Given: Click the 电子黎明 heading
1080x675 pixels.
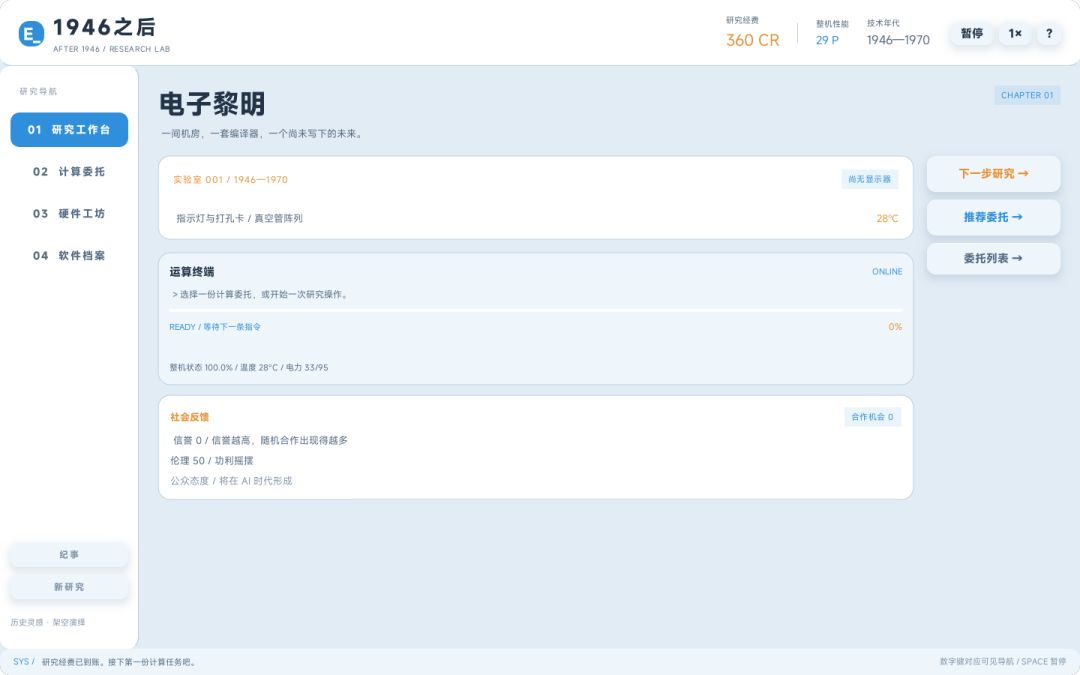Looking at the screenshot, I should (x=212, y=104).
